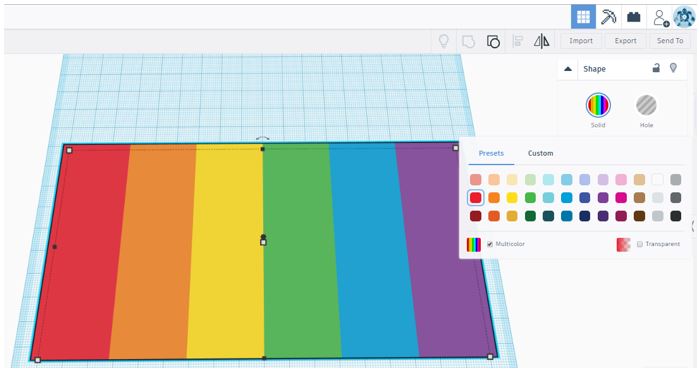Open the Blocks pickaxe mode
Viewport: 699px width, 380px height.
click(608, 17)
